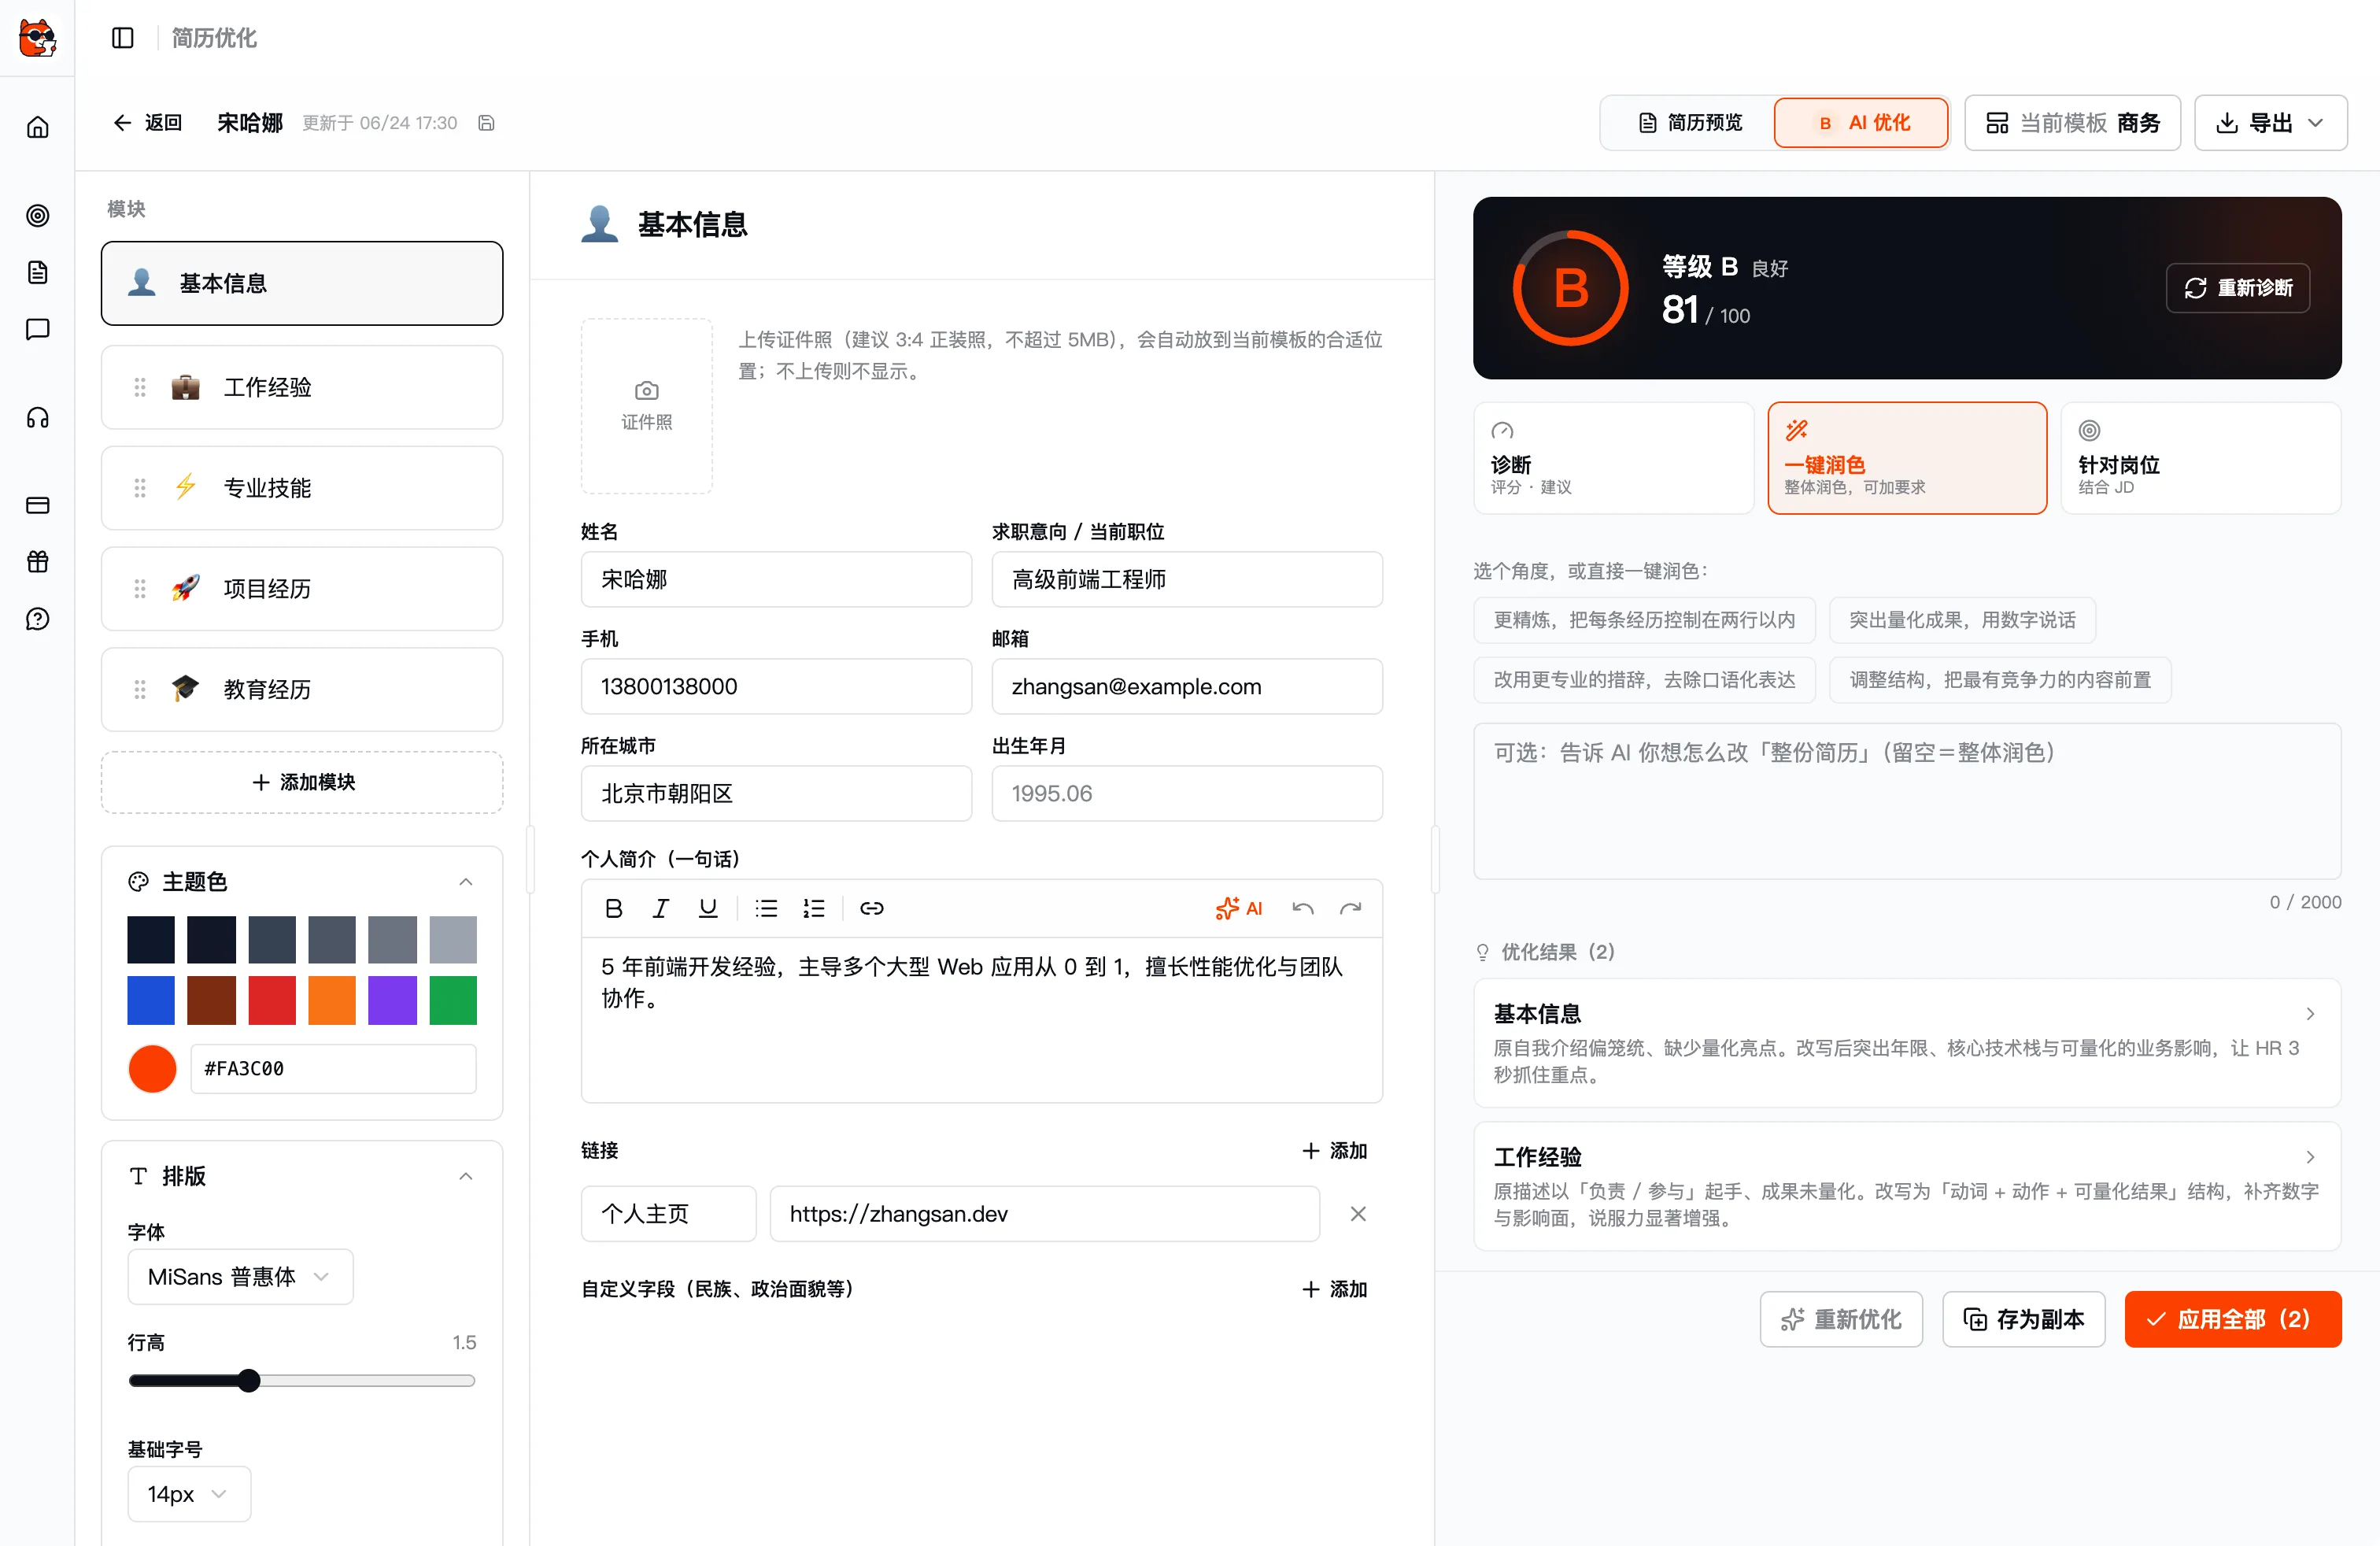Collapse the 排版 section
The height and width of the screenshot is (1546, 2380).
pos(466,1176)
